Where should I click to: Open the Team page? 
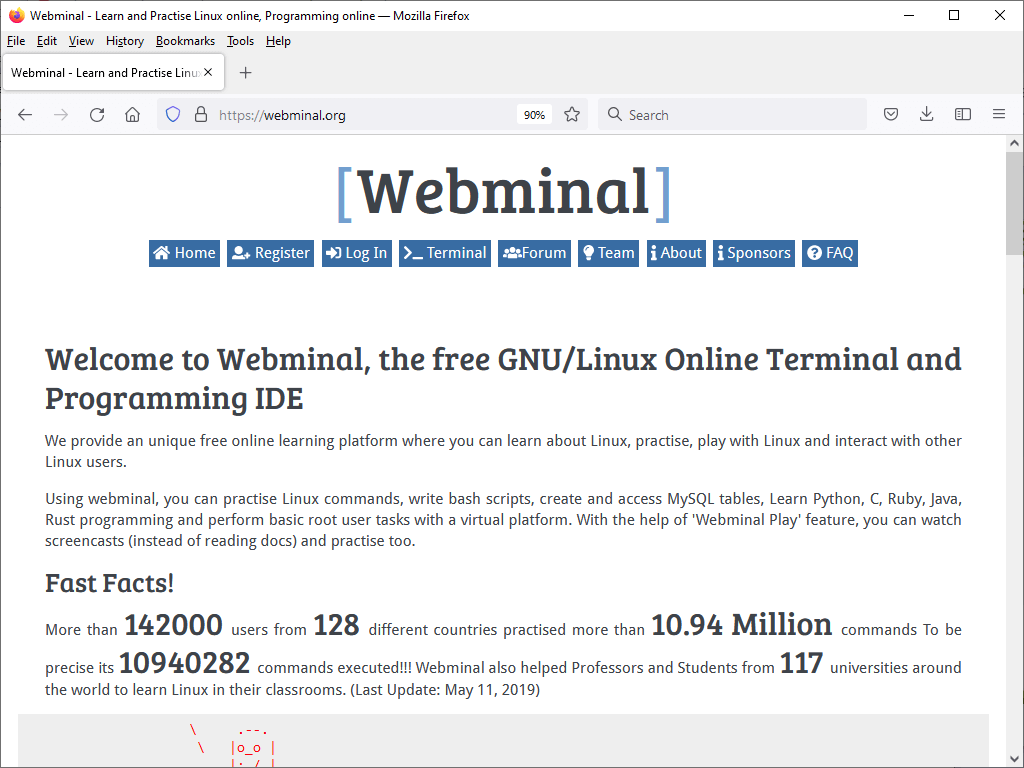pyautogui.click(x=608, y=253)
